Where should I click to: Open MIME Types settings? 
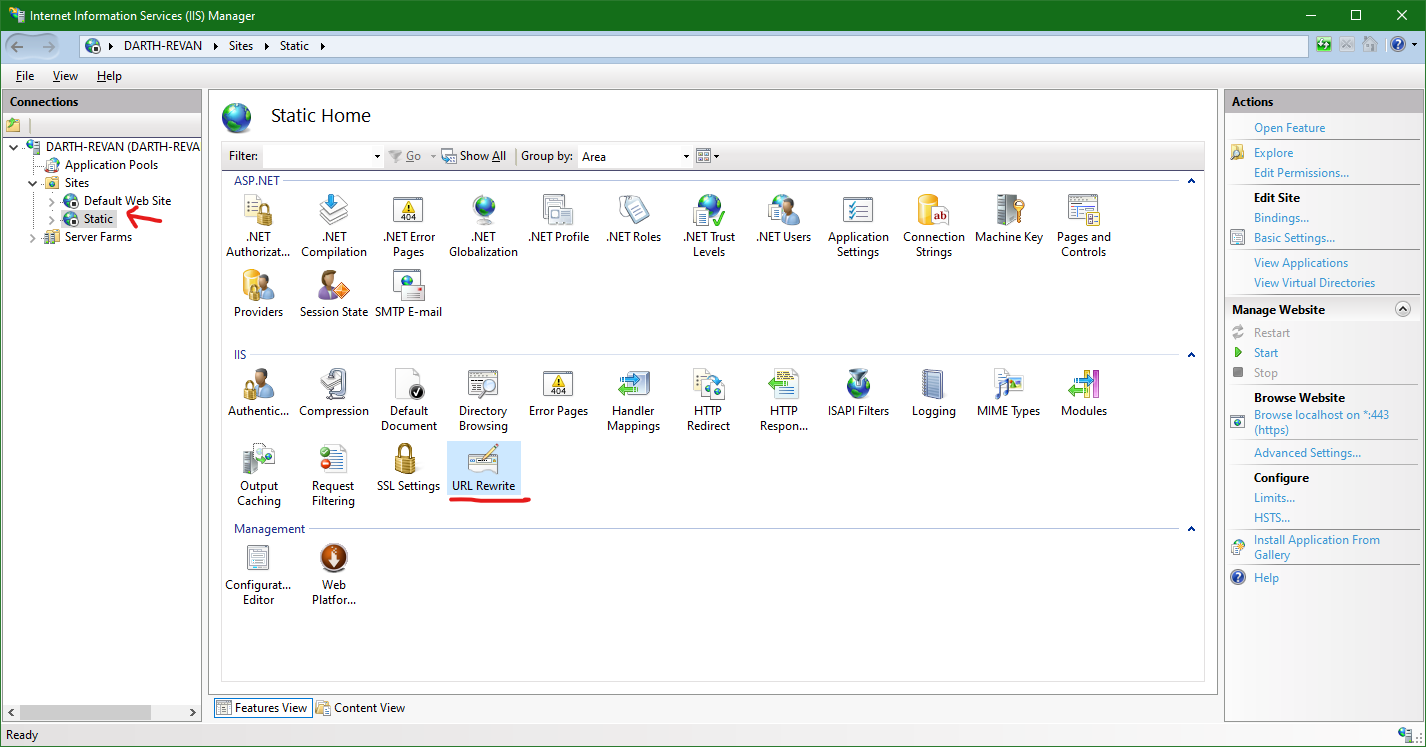[1008, 395]
